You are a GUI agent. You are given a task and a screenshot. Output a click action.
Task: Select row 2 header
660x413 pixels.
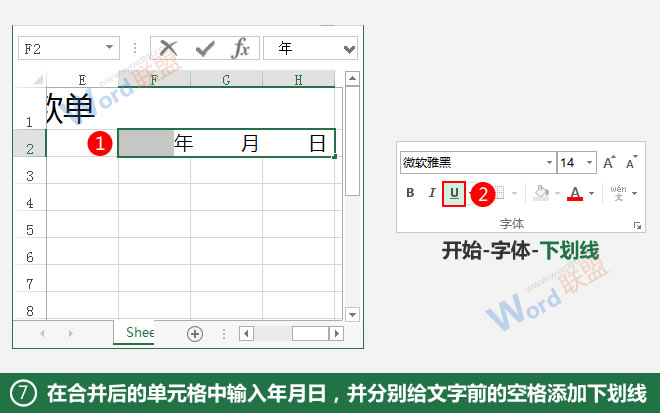click(29, 143)
